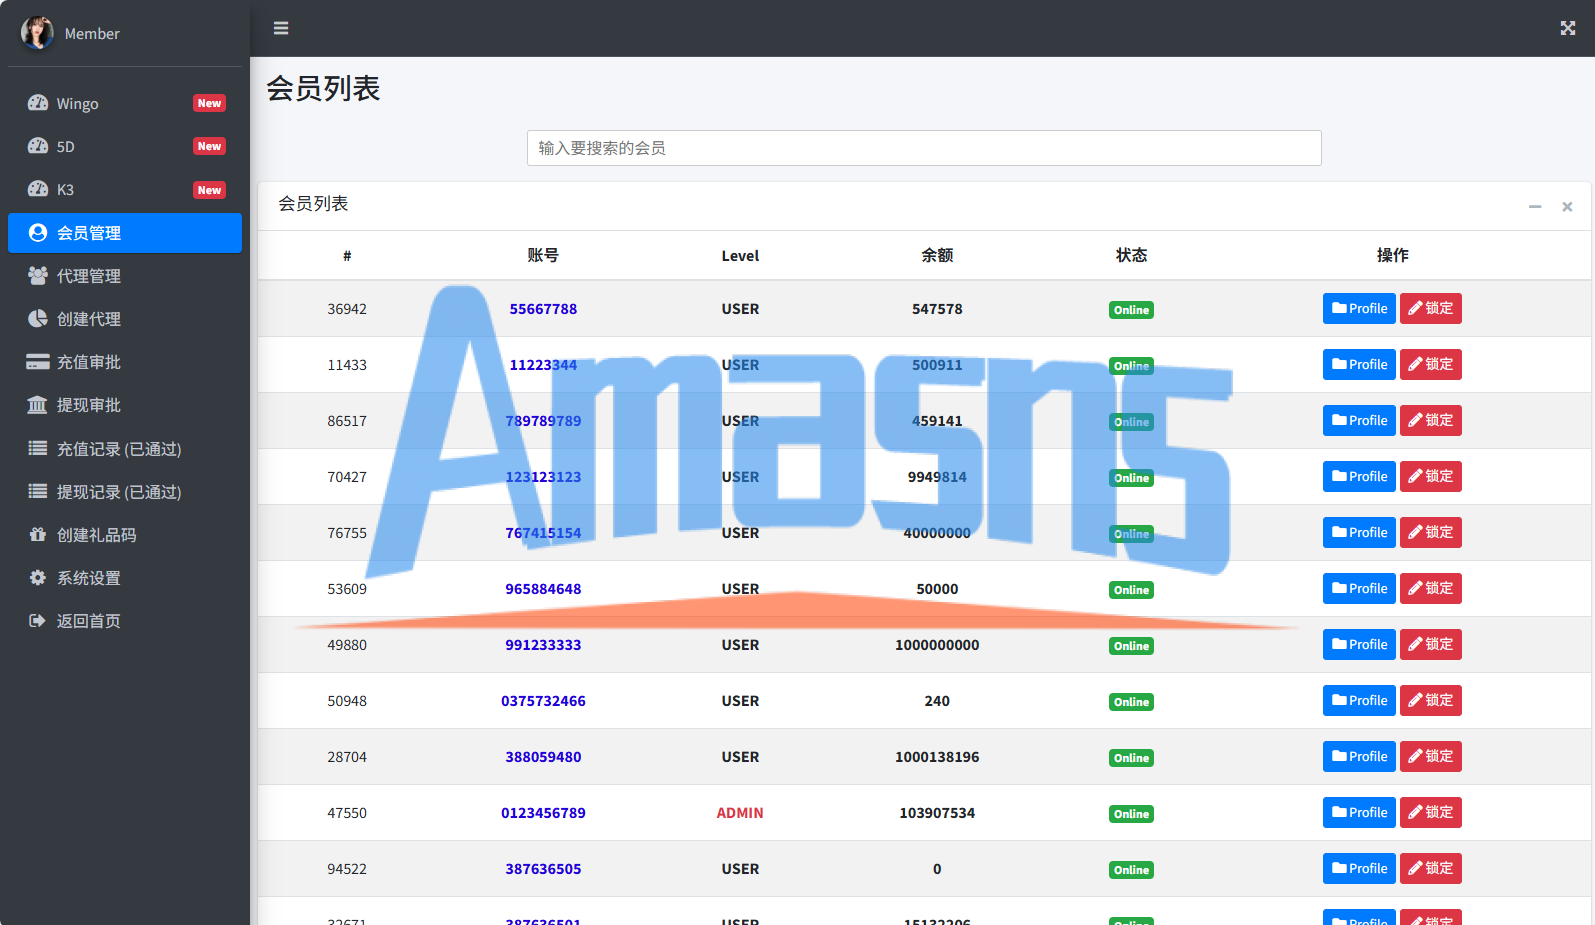This screenshot has width=1595, height=925.
Task: Open 系统设置 gear icon
Action: point(38,577)
